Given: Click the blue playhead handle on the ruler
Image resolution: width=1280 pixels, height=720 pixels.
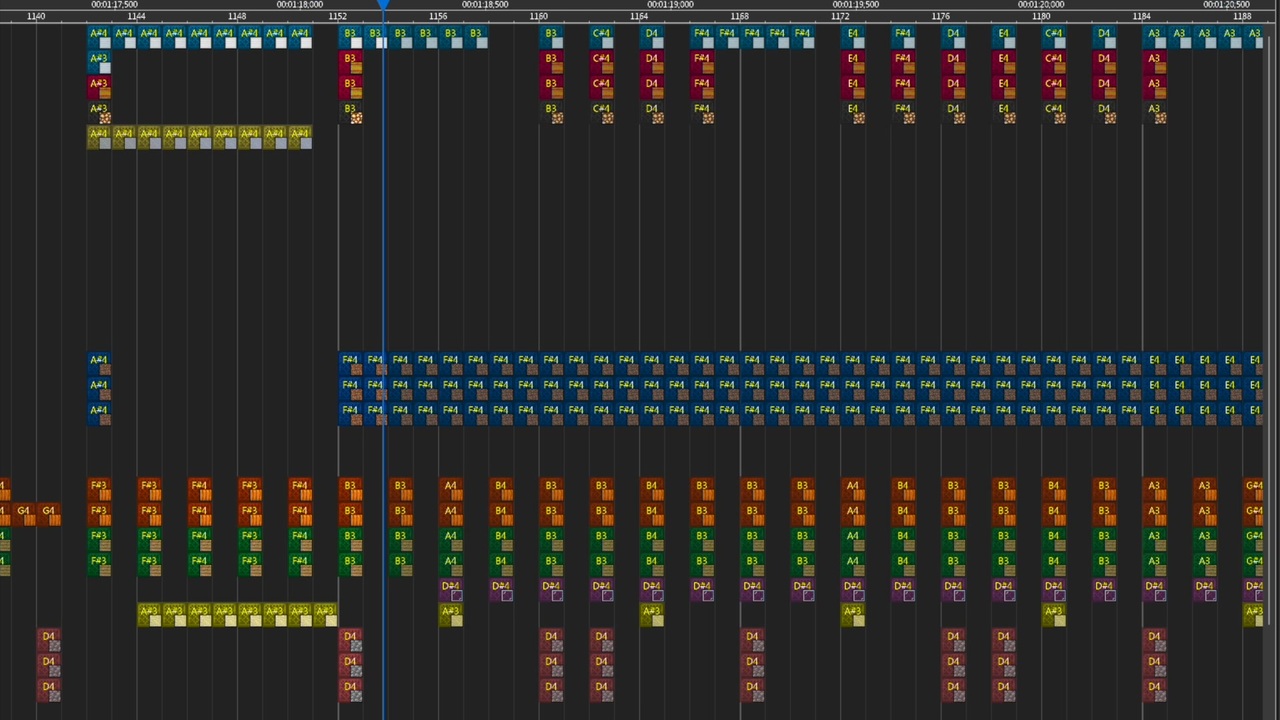Looking at the screenshot, I should coord(383,6).
